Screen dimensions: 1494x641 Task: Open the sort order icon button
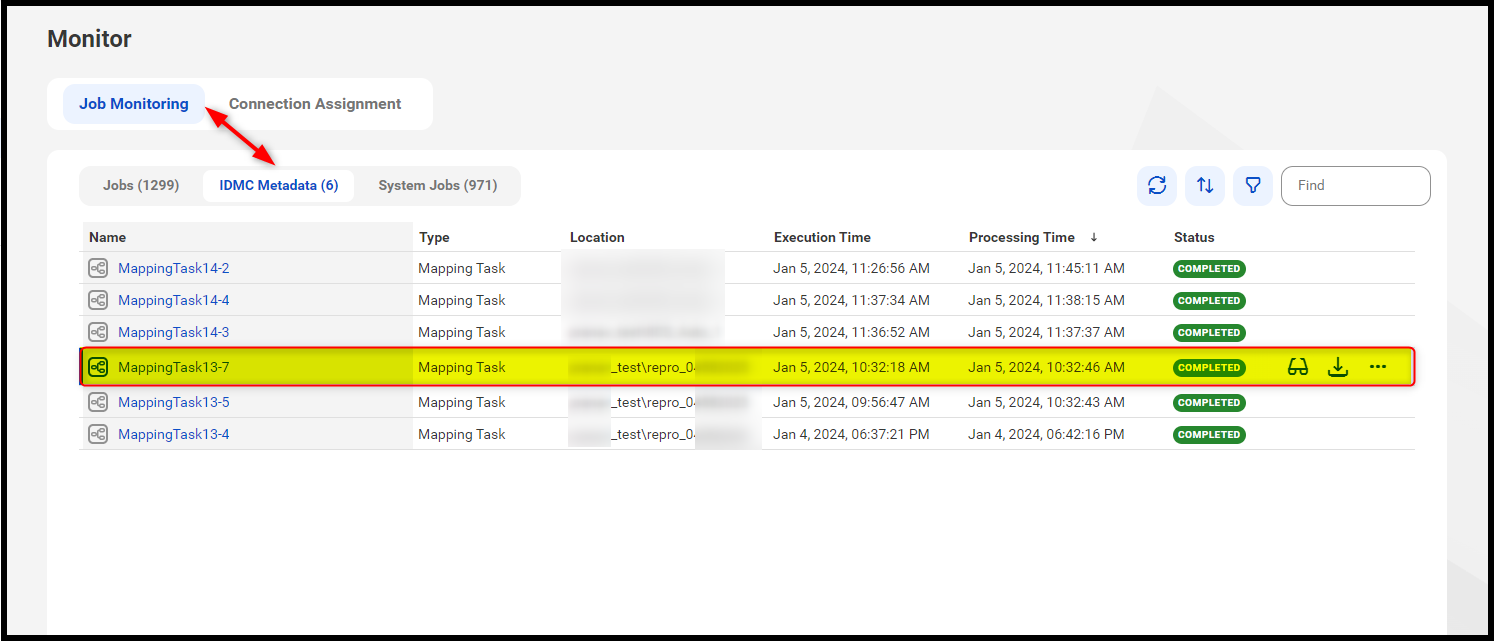click(1205, 186)
